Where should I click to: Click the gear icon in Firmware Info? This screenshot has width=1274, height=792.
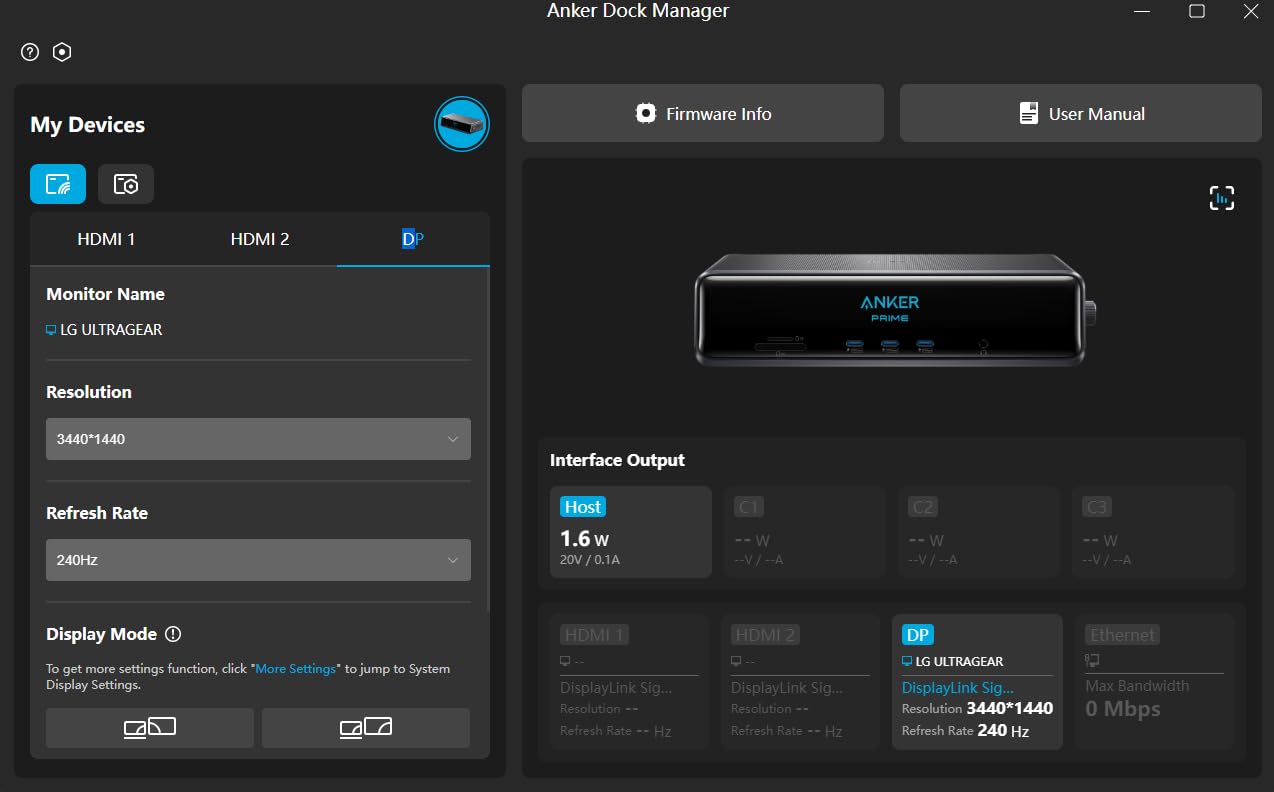[646, 113]
